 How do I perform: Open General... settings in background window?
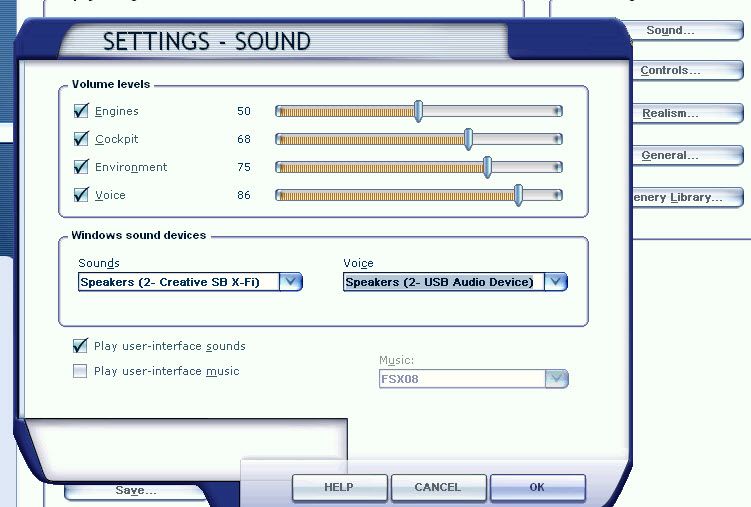point(688,156)
